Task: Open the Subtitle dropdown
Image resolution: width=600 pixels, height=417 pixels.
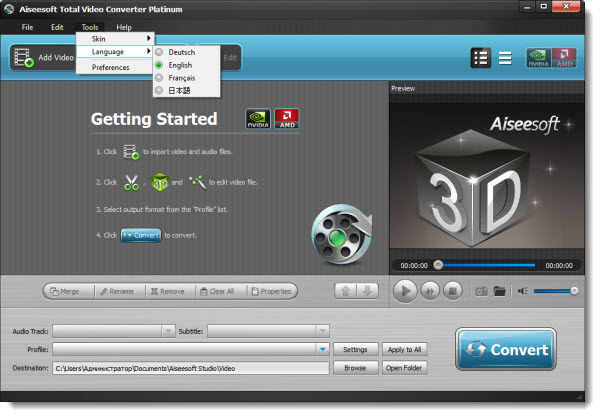Action: [322, 330]
